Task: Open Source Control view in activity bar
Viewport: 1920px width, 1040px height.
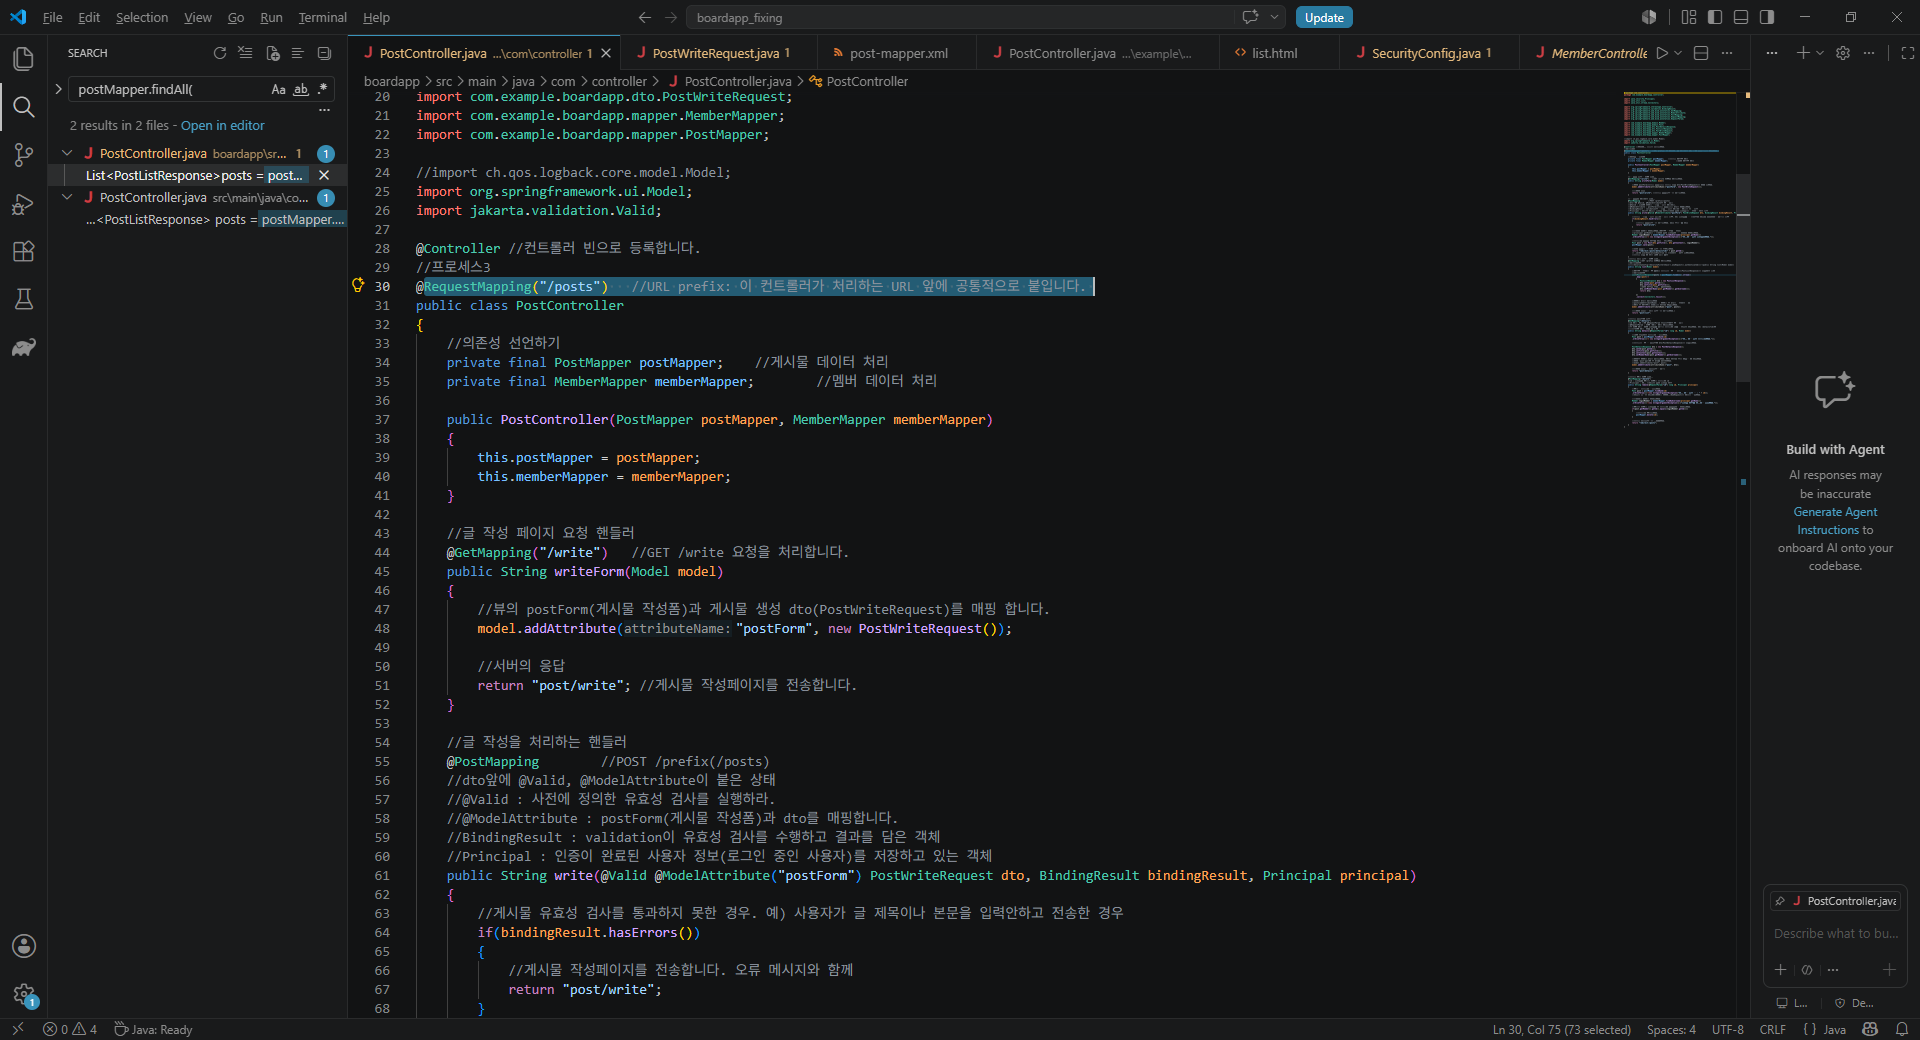Action: pos(24,155)
